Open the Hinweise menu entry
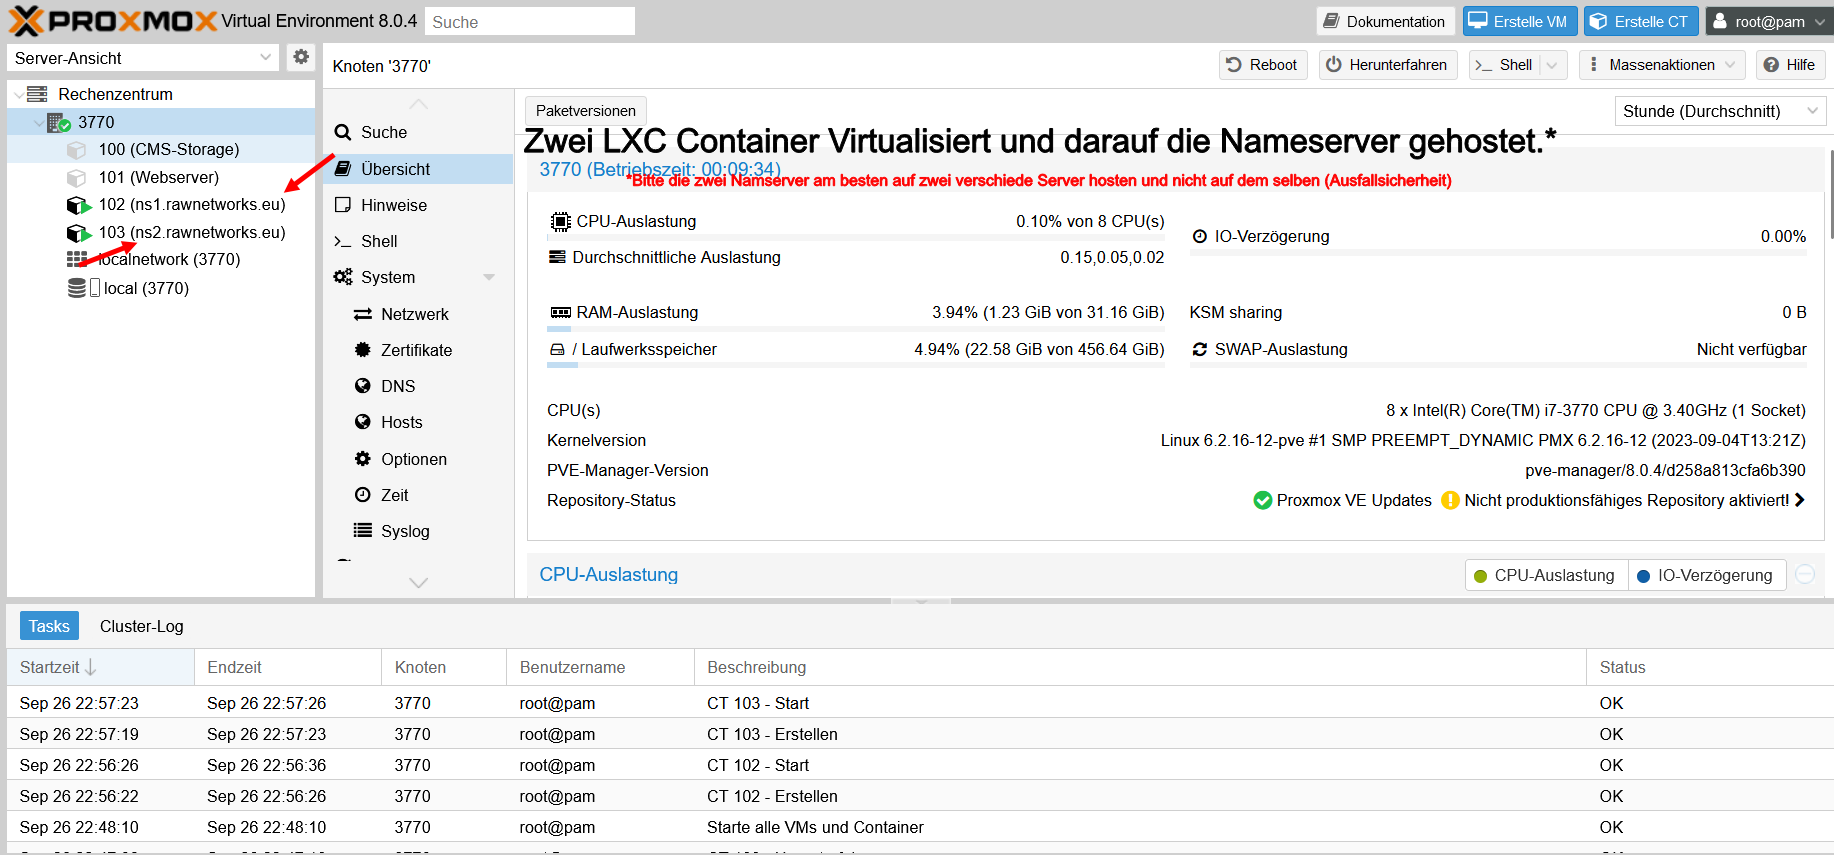Image resolution: width=1834 pixels, height=855 pixels. (418, 205)
